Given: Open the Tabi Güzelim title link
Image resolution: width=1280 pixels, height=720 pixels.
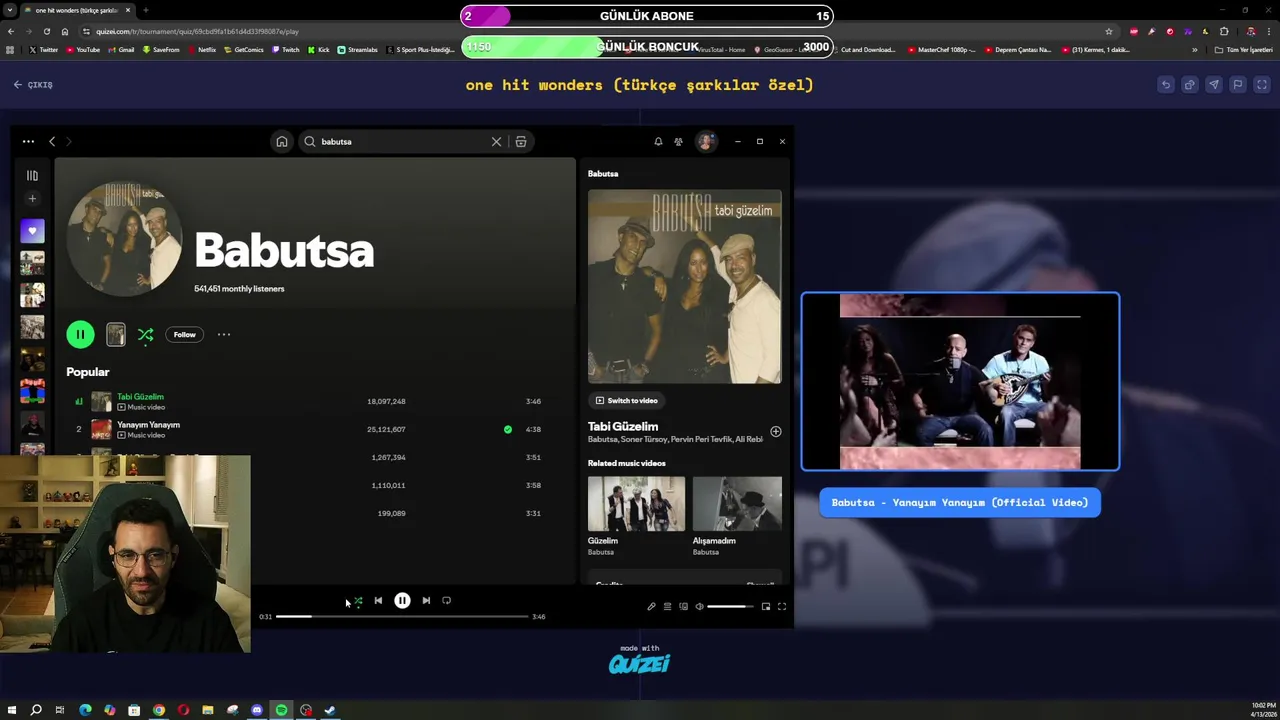Looking at the screenshot, I should click(623, 426).
